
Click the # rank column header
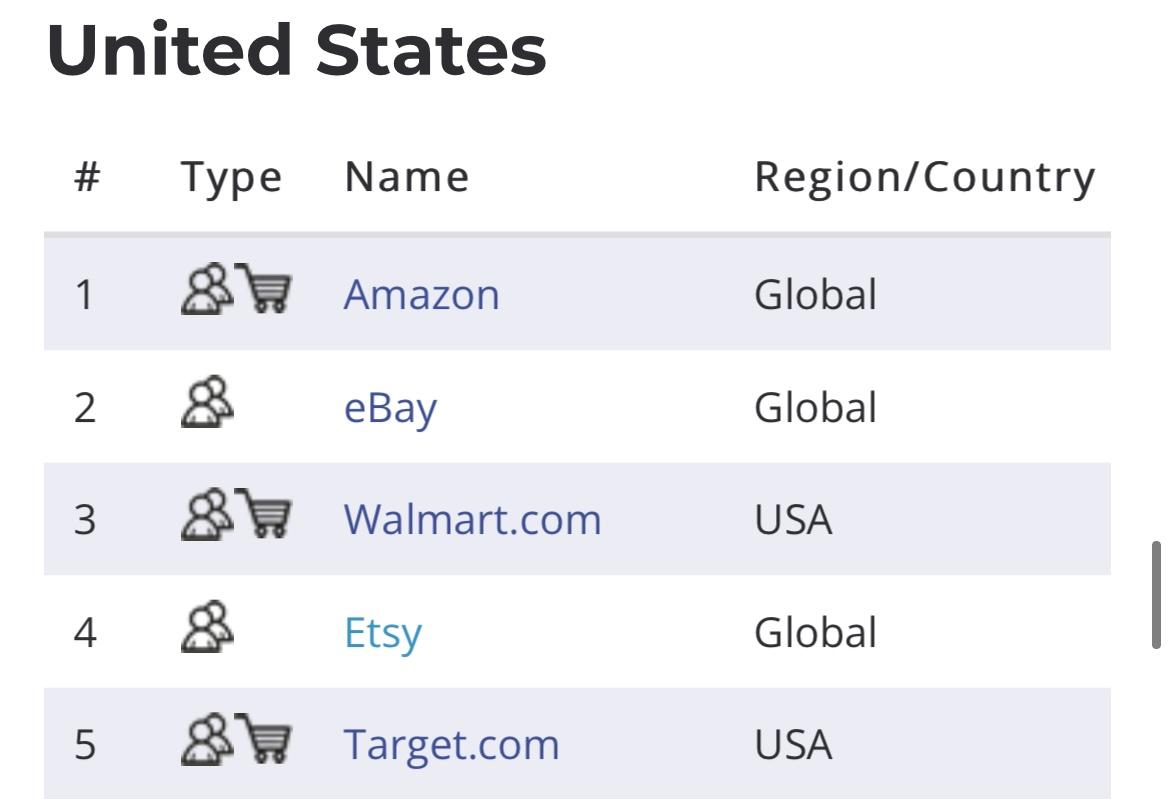tap(87, 178)
